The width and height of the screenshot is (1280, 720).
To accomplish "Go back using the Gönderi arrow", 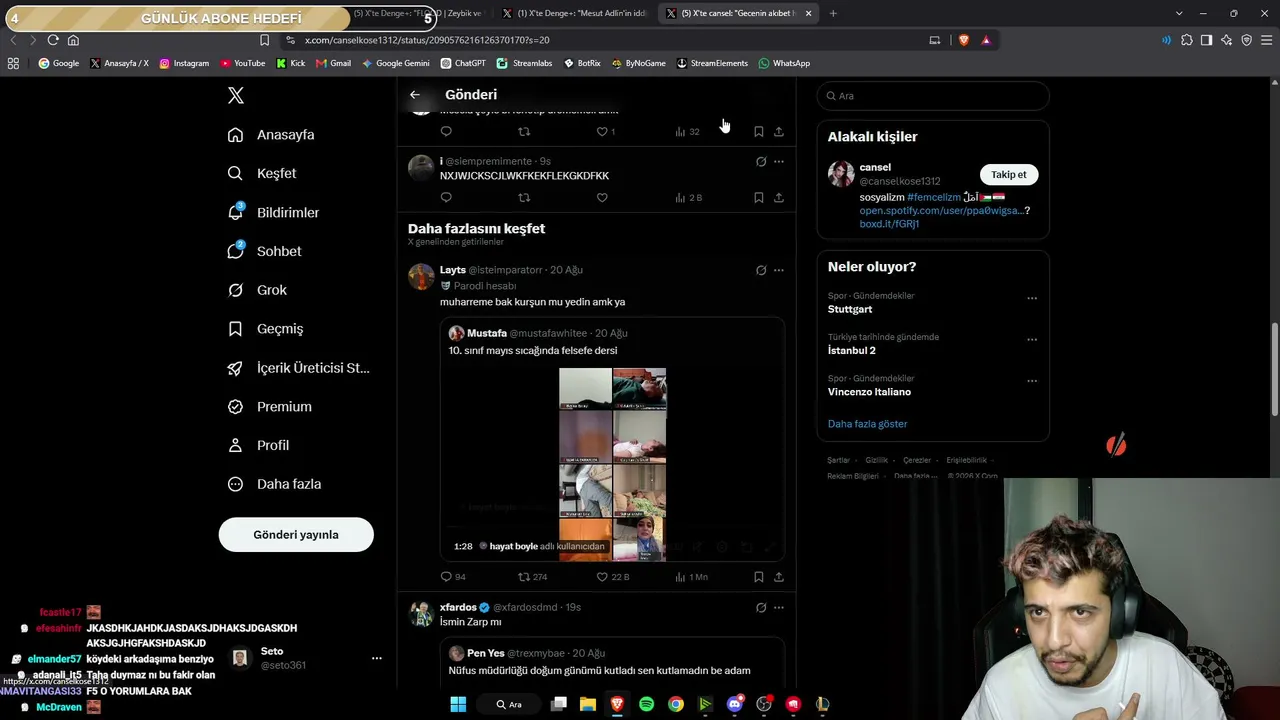I will 415,95.
